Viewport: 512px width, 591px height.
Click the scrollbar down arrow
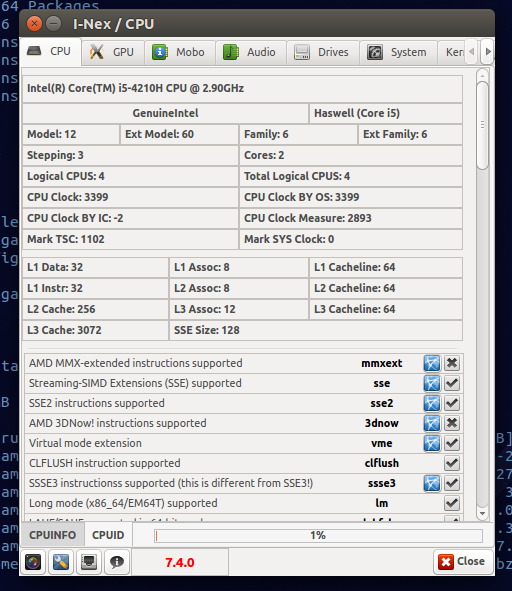tap(482, 513)
